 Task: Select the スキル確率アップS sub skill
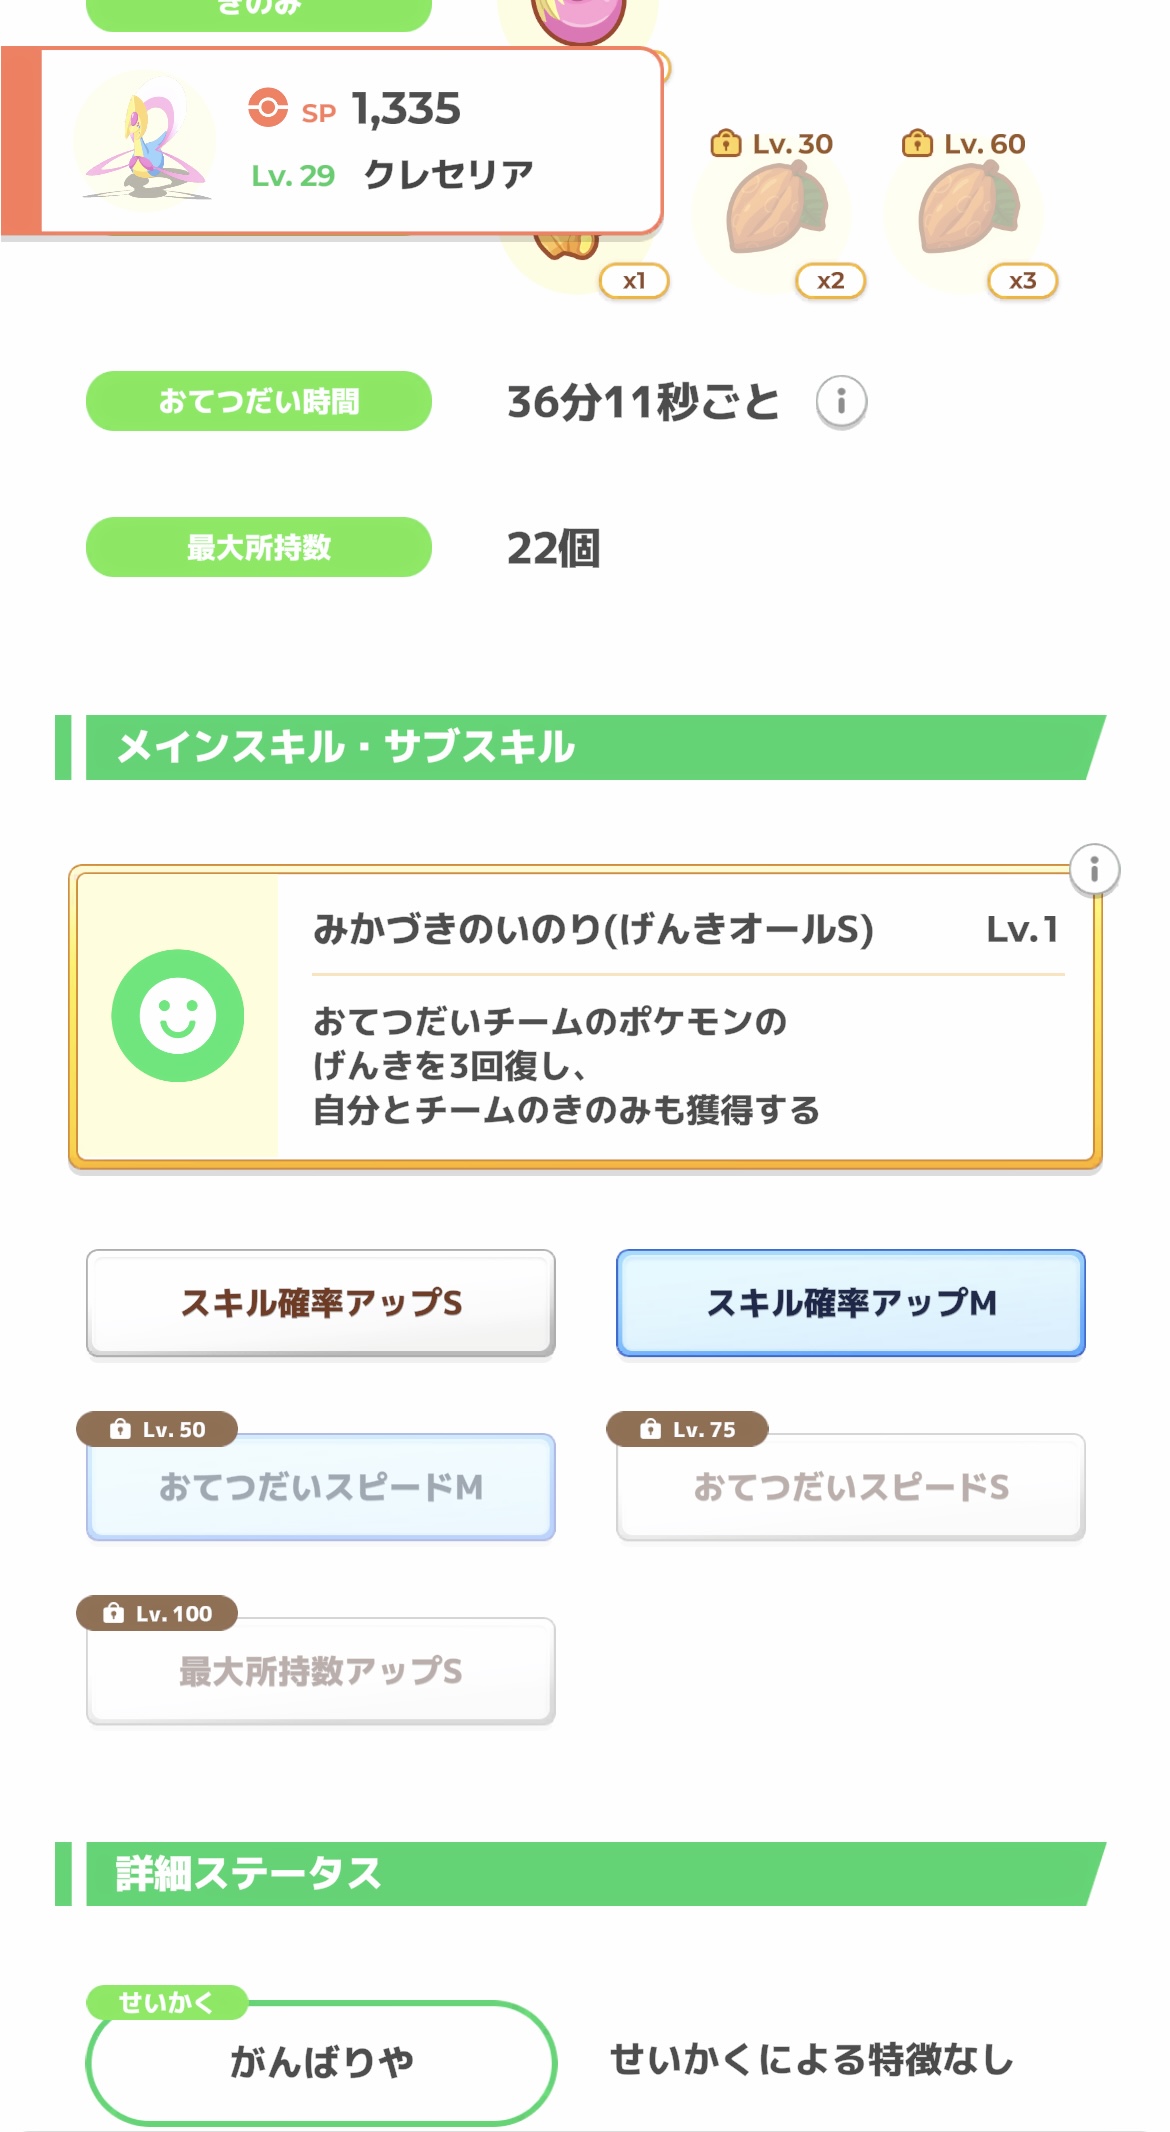coord(321,1303)
